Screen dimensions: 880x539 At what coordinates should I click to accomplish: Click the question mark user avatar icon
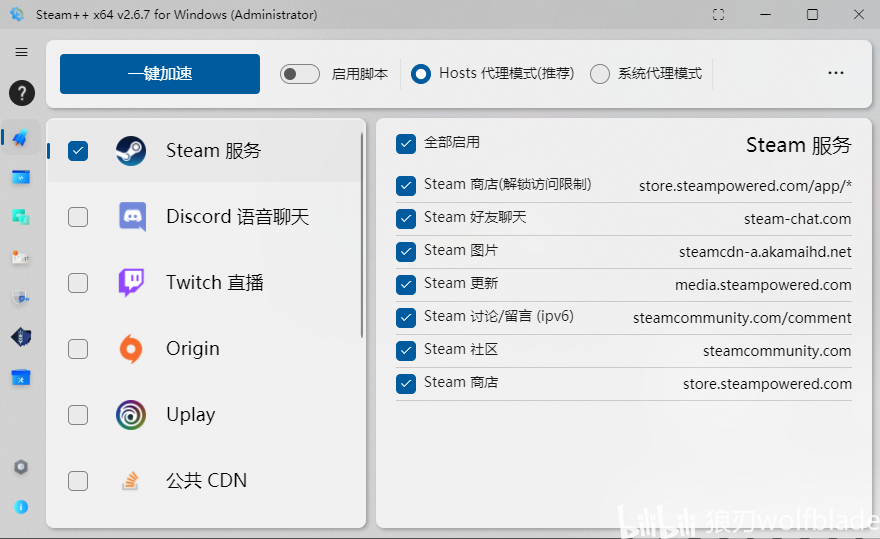pos(22,93)
